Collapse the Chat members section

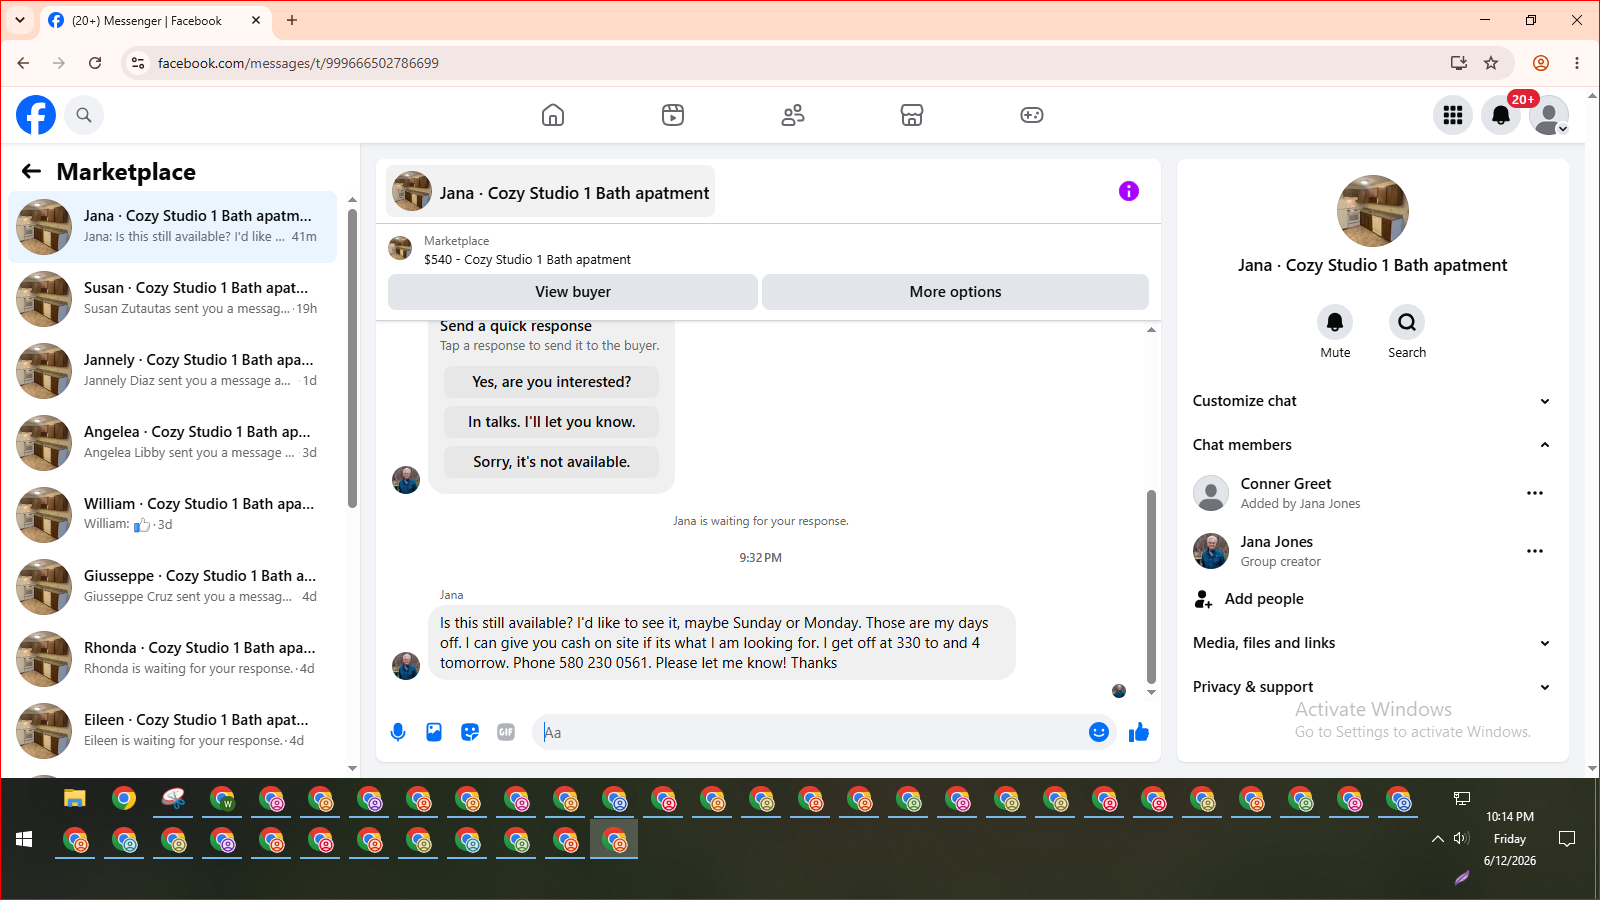pyautogui.click(x=1373, y=445)
